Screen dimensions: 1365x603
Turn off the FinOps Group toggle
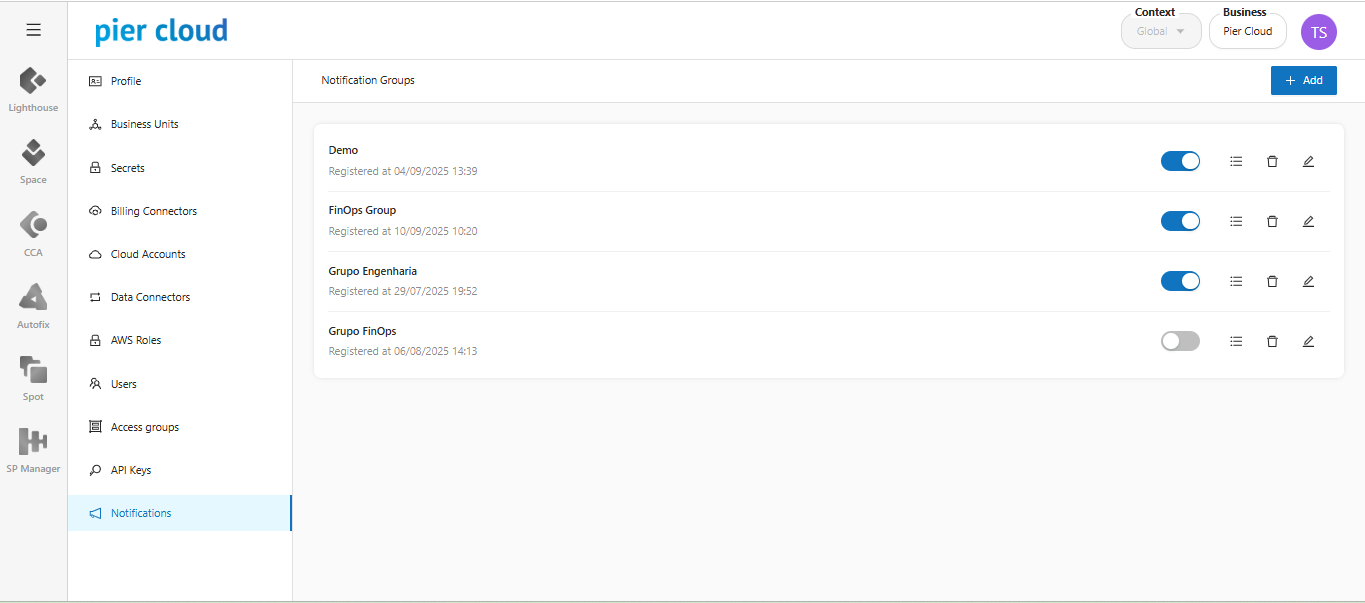coord(1180,221)
